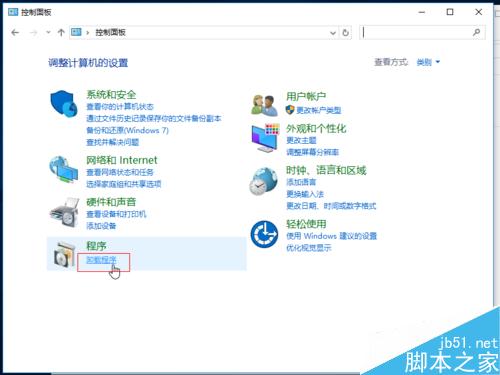500x375 pixels.
Task: Click 通过文件历史记录保存你的文件备份副本 link
Action: click(x=154, y=118)
